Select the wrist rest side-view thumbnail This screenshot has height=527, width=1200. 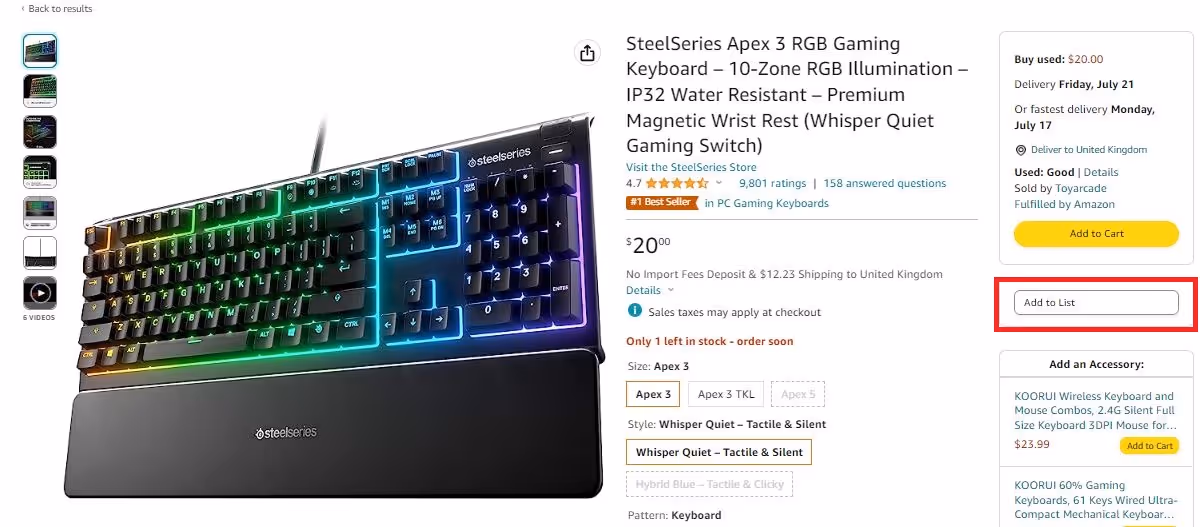point(40,253)
